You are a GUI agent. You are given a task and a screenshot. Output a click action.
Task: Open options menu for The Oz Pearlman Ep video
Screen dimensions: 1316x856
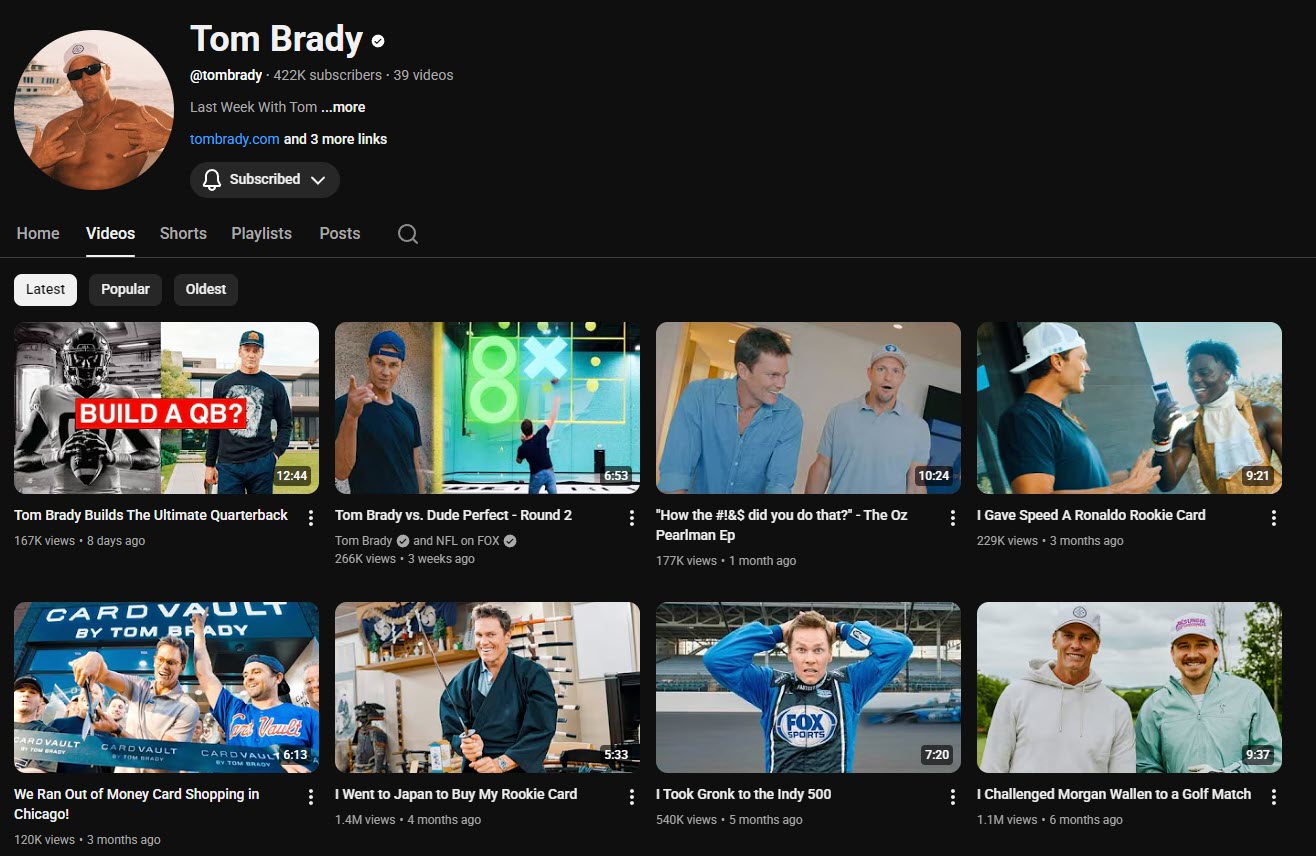(x=953, y=518)
